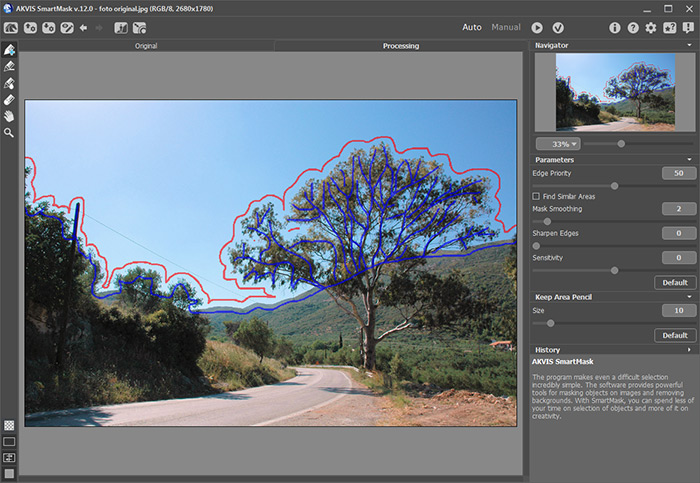This screenshot has width=700, height=483.
Task: Adjust the Mask Smoothing slider
Action: (547, 221)
